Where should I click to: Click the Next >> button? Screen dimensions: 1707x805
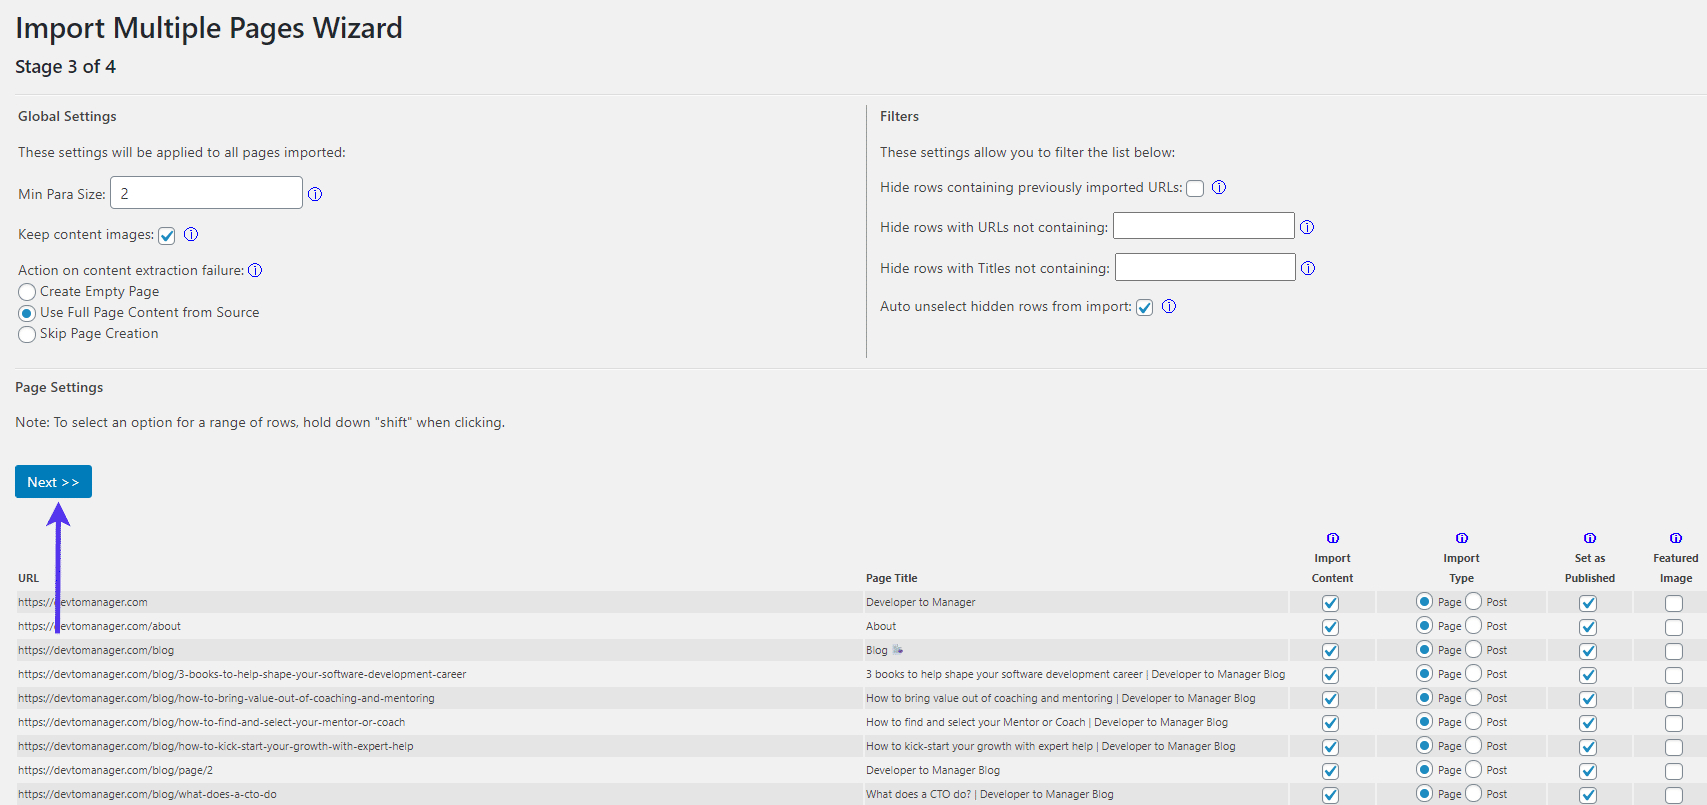point(53,482)
